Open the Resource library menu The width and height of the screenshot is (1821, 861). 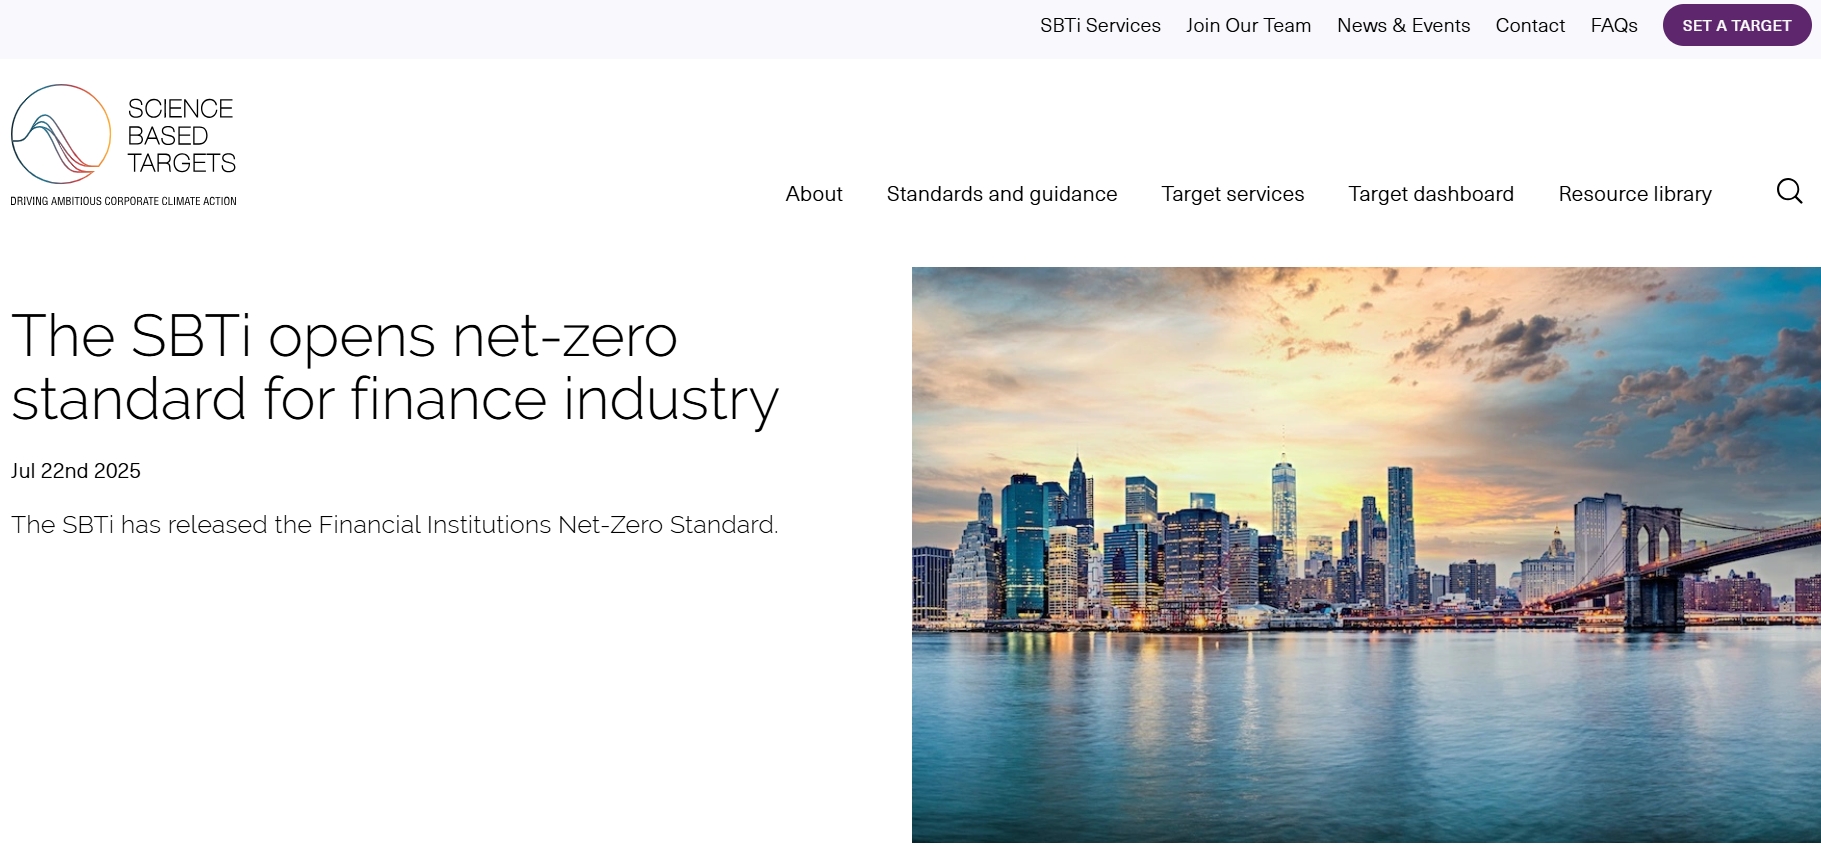(x=1635, y=194)
